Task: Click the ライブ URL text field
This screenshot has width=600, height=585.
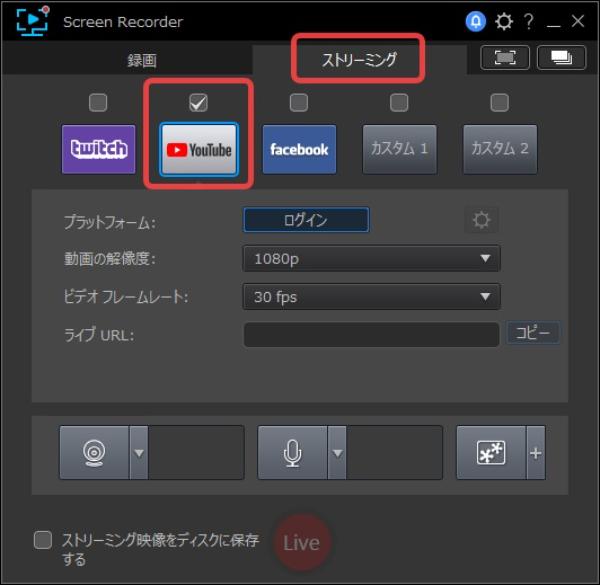Action: [x=372, y=334]
